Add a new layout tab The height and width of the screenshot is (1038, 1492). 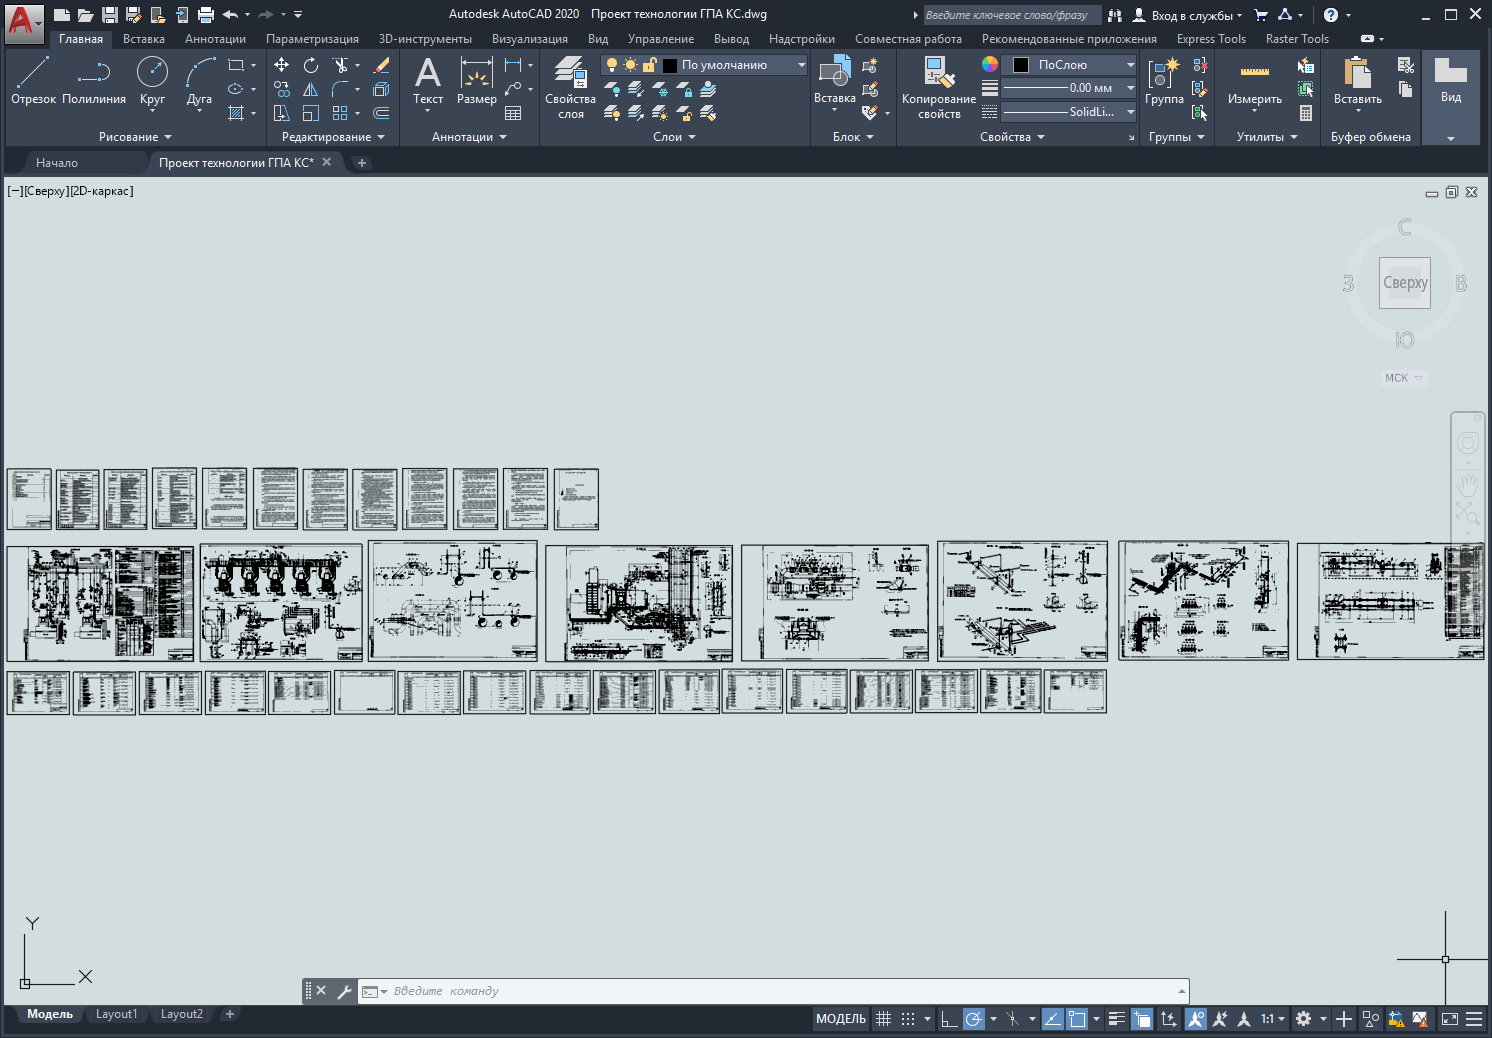(x=230, y=1014)
